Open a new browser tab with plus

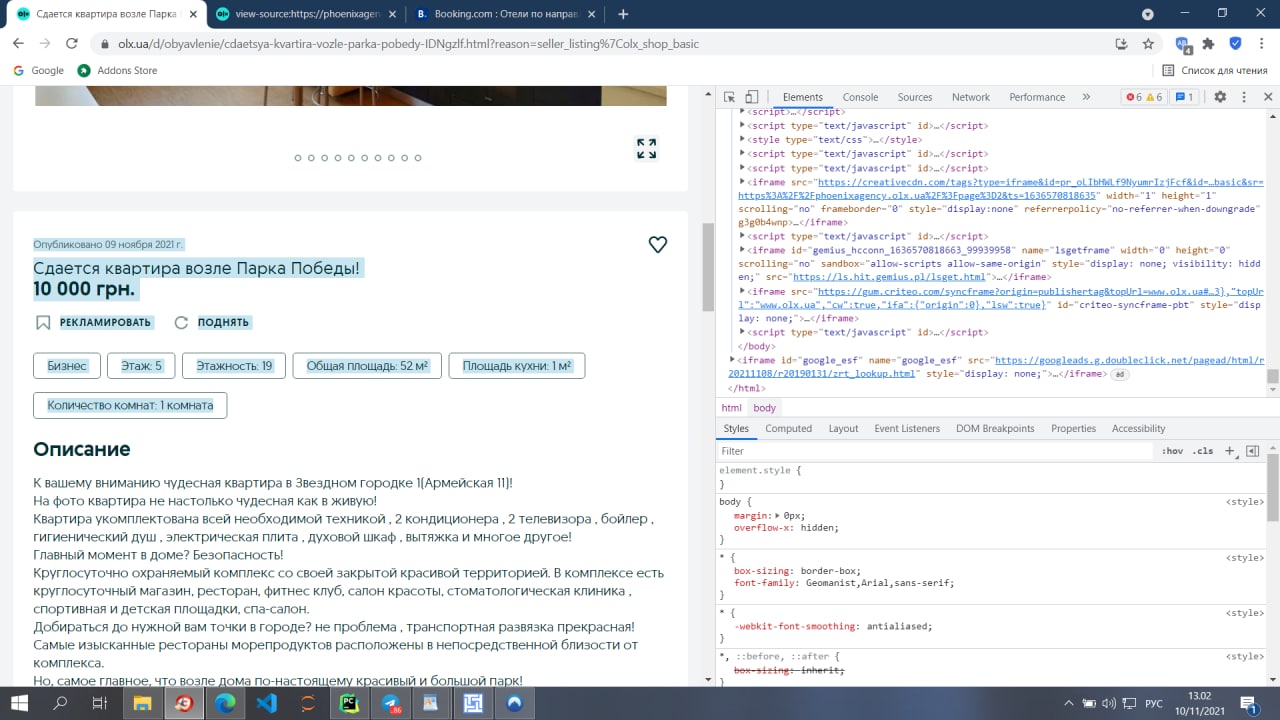pyautogui.click(x=623, y=14)
